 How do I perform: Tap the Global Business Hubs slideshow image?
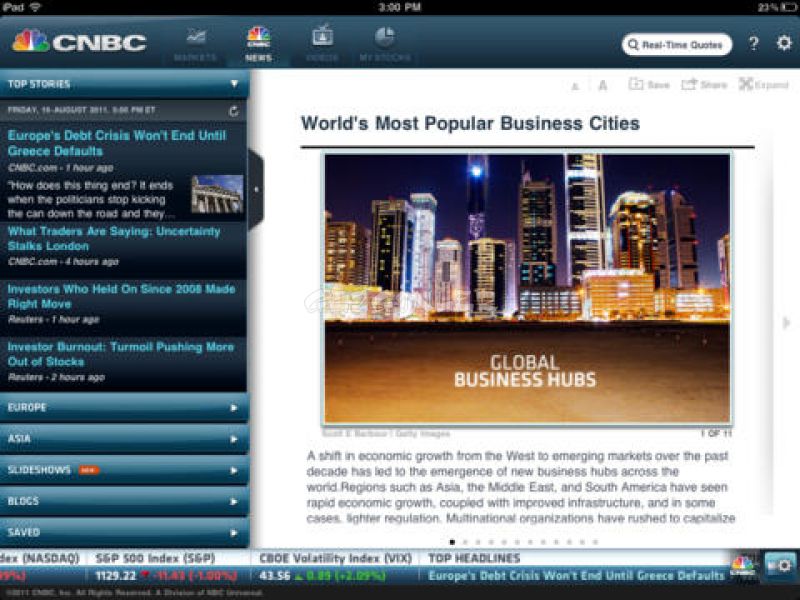pyautogui.click(x=528, y=288)
